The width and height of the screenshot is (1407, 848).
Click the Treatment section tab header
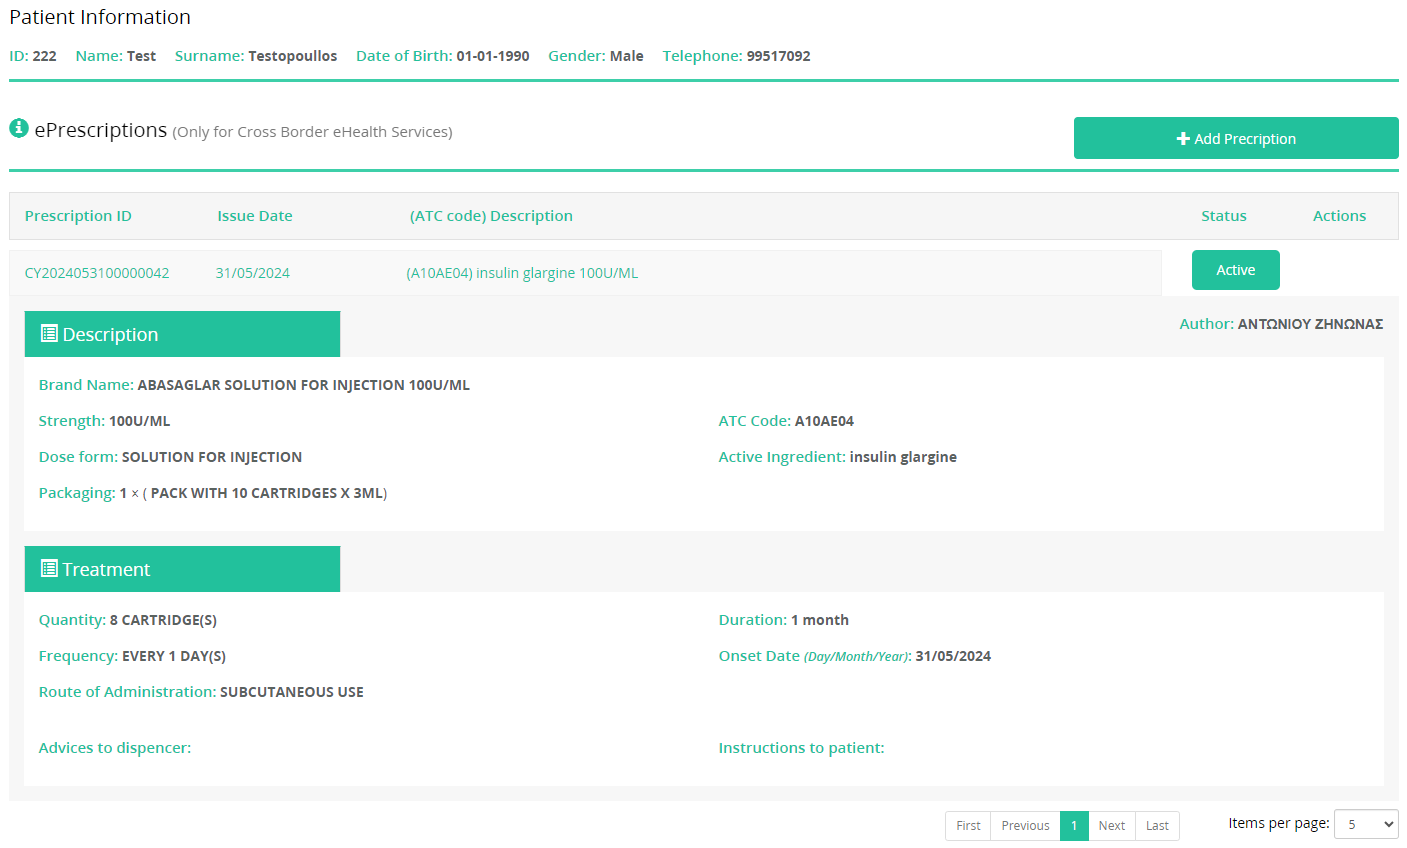click(x=182, y=569)
